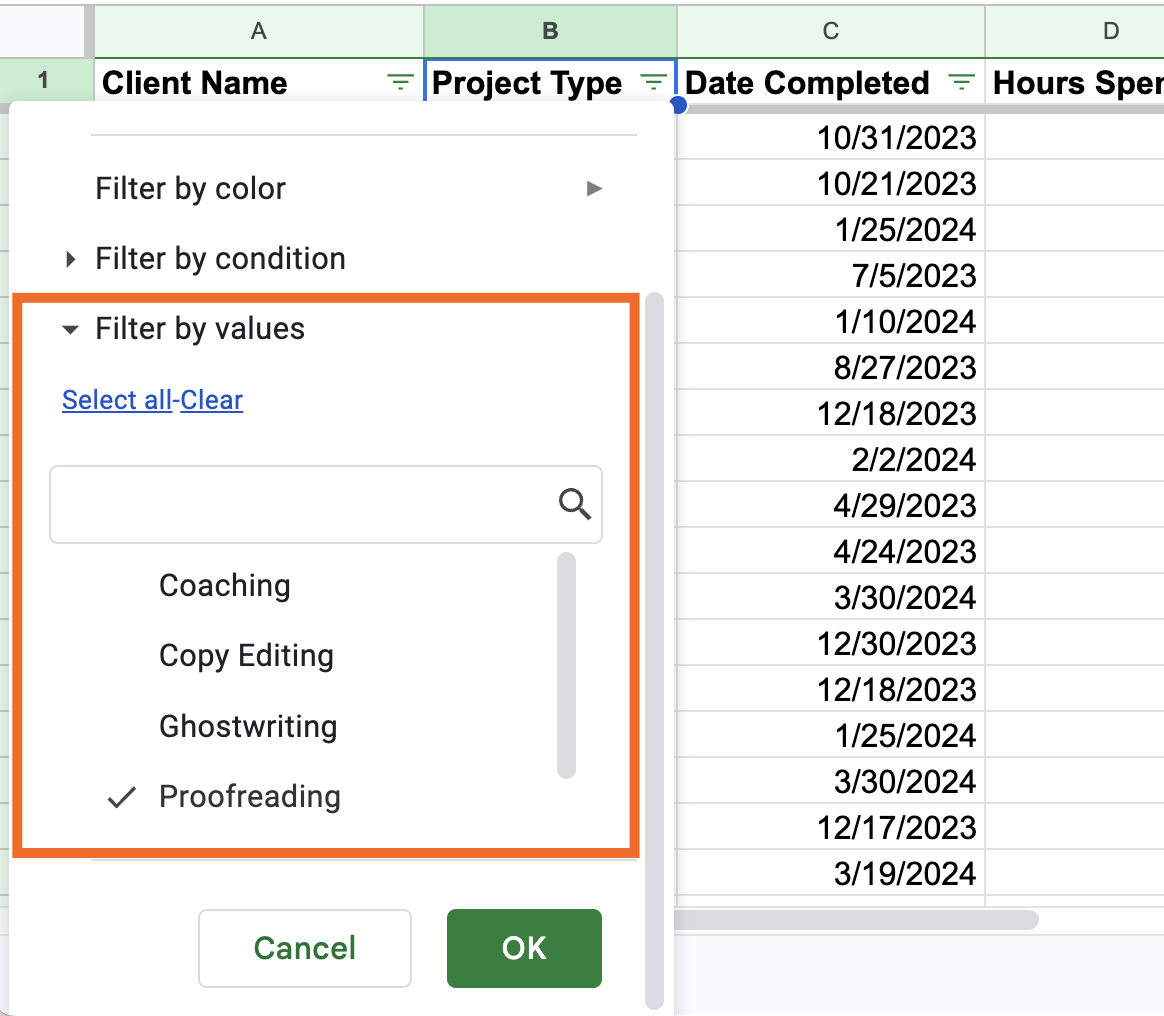Select column D header
1164x1016 pixels.
pos(1074,31)
